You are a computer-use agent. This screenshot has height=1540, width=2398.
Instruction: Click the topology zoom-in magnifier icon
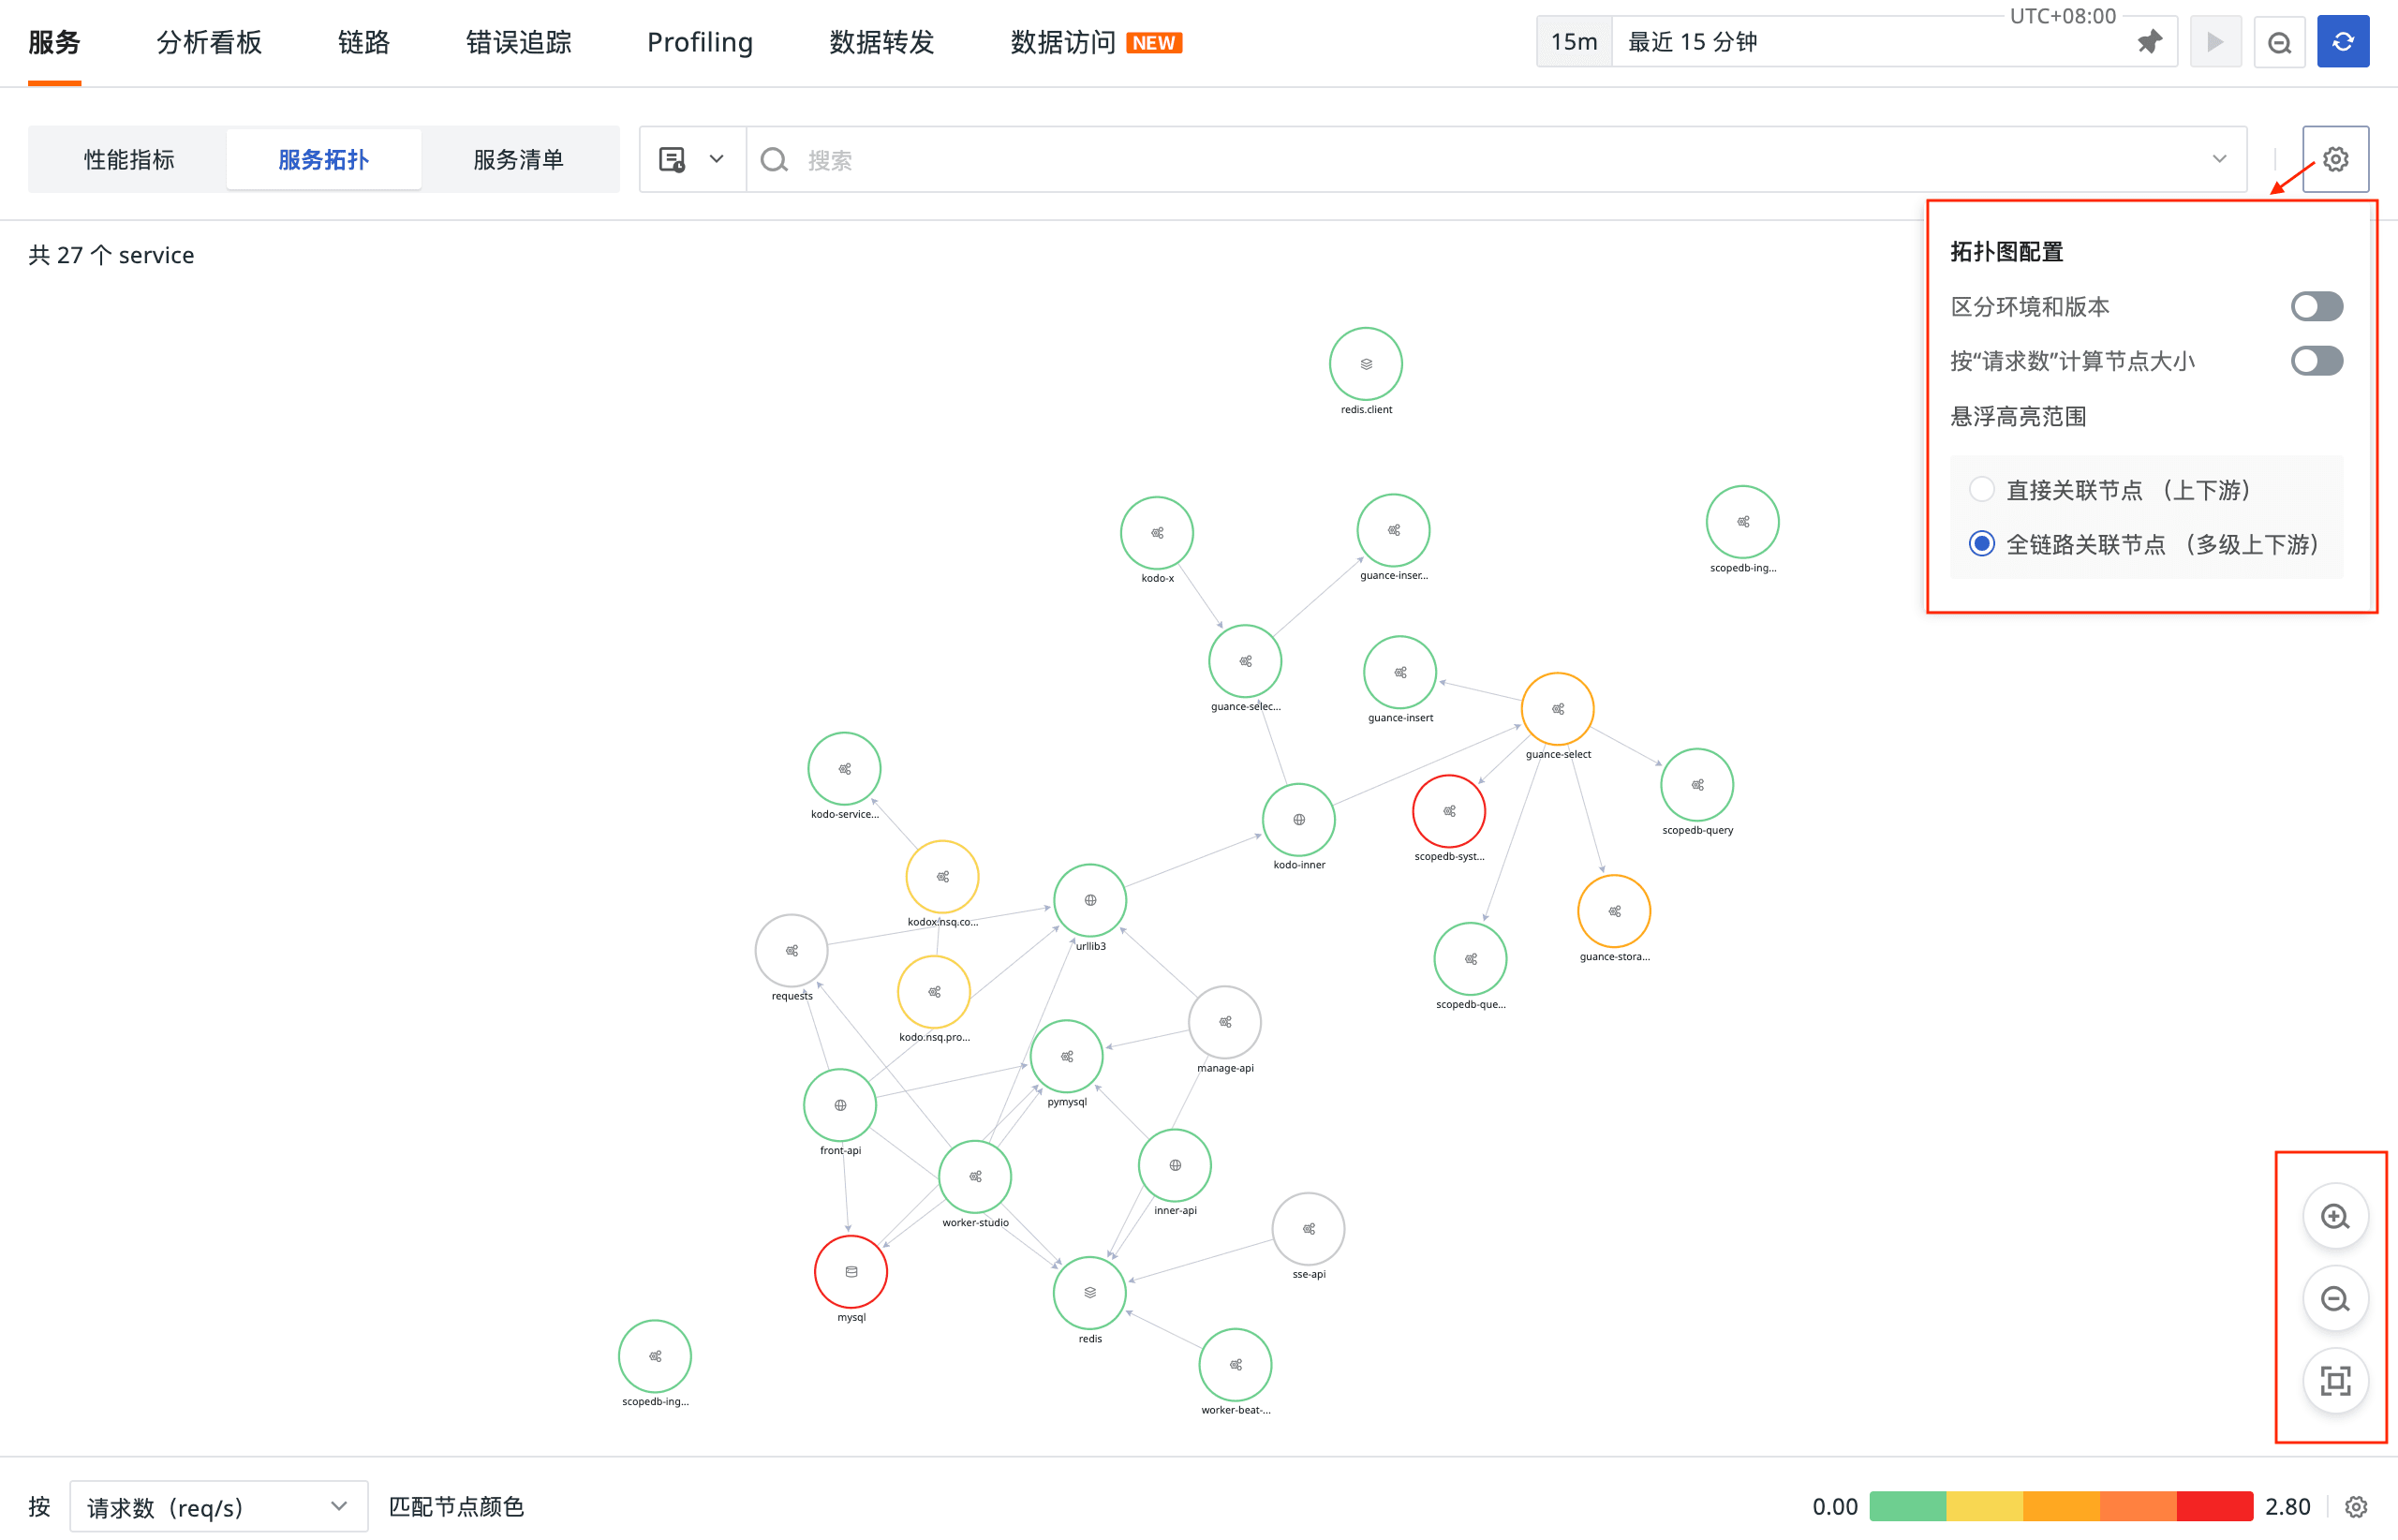pos(2335,1217)
